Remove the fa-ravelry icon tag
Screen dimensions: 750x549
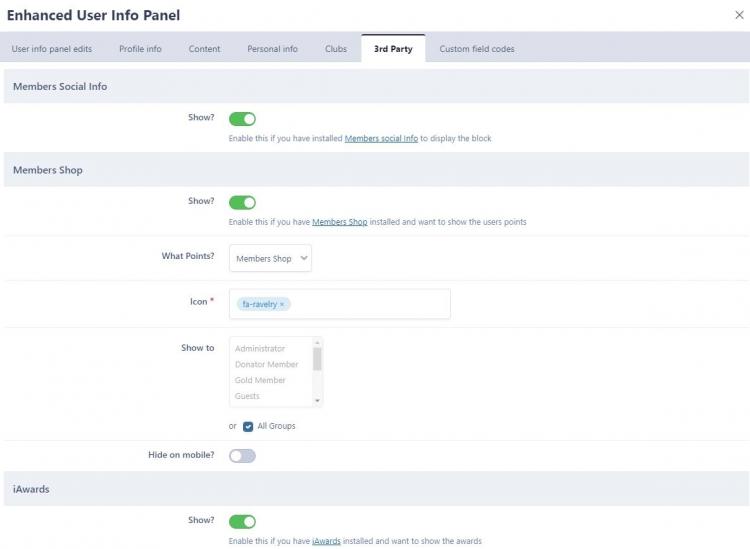[x=282, y=304]
